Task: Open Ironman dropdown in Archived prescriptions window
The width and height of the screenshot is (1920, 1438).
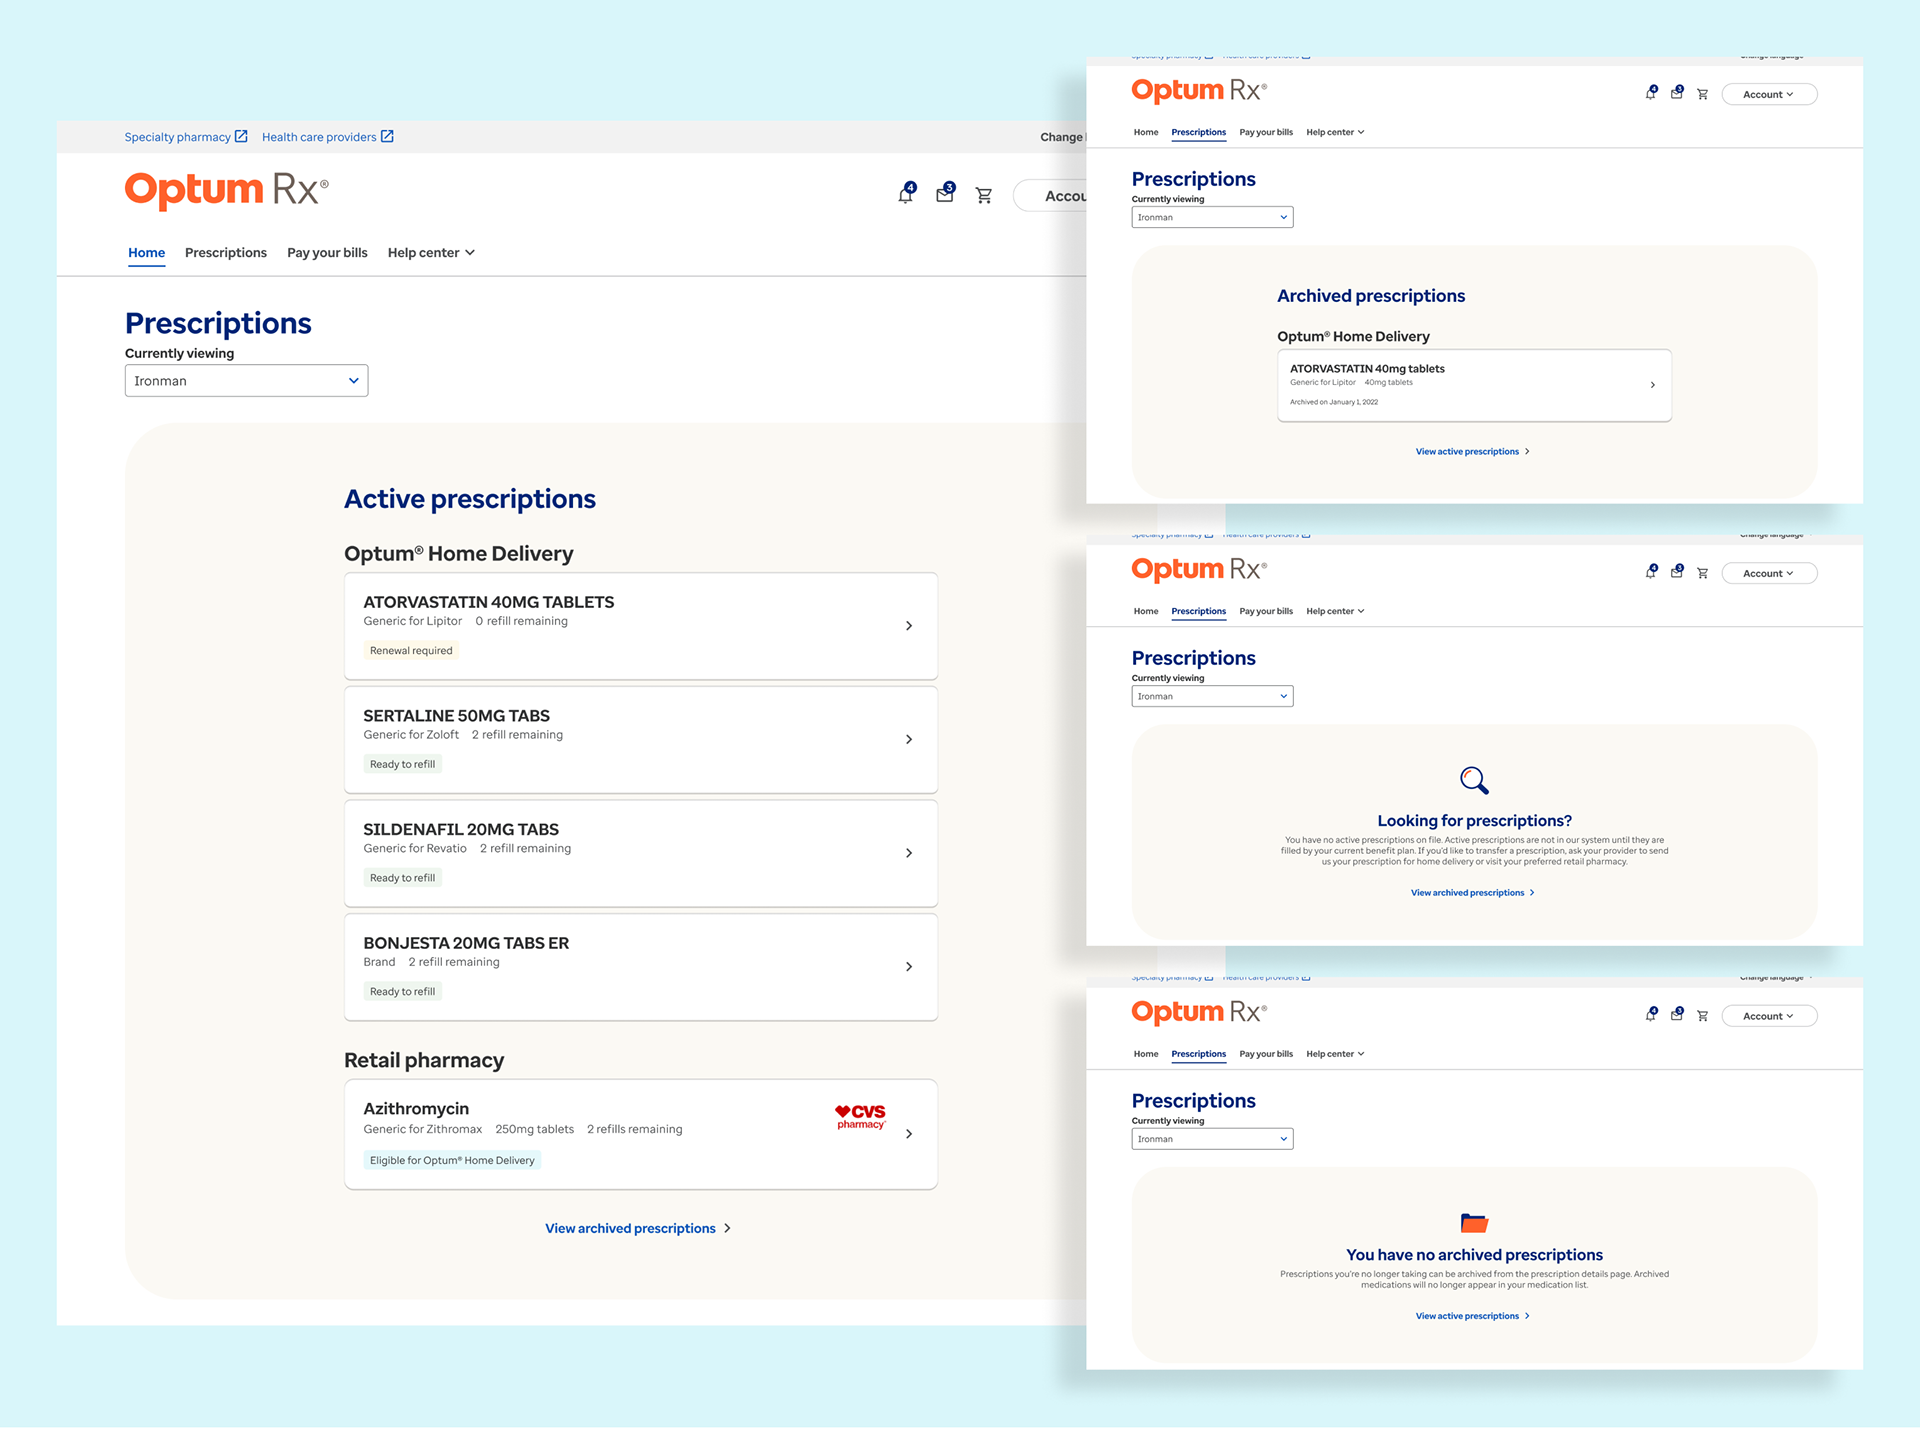Action: 1212,217
